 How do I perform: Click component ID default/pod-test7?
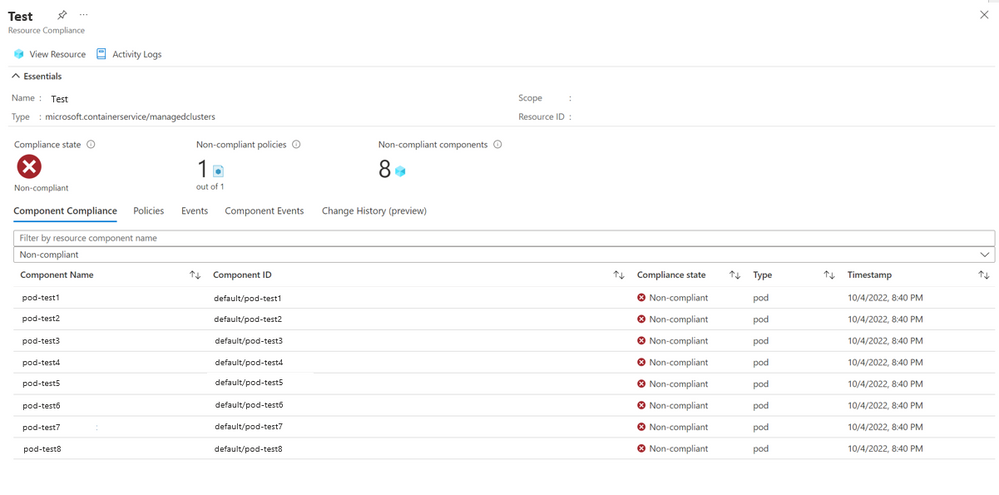pos(249,426)
